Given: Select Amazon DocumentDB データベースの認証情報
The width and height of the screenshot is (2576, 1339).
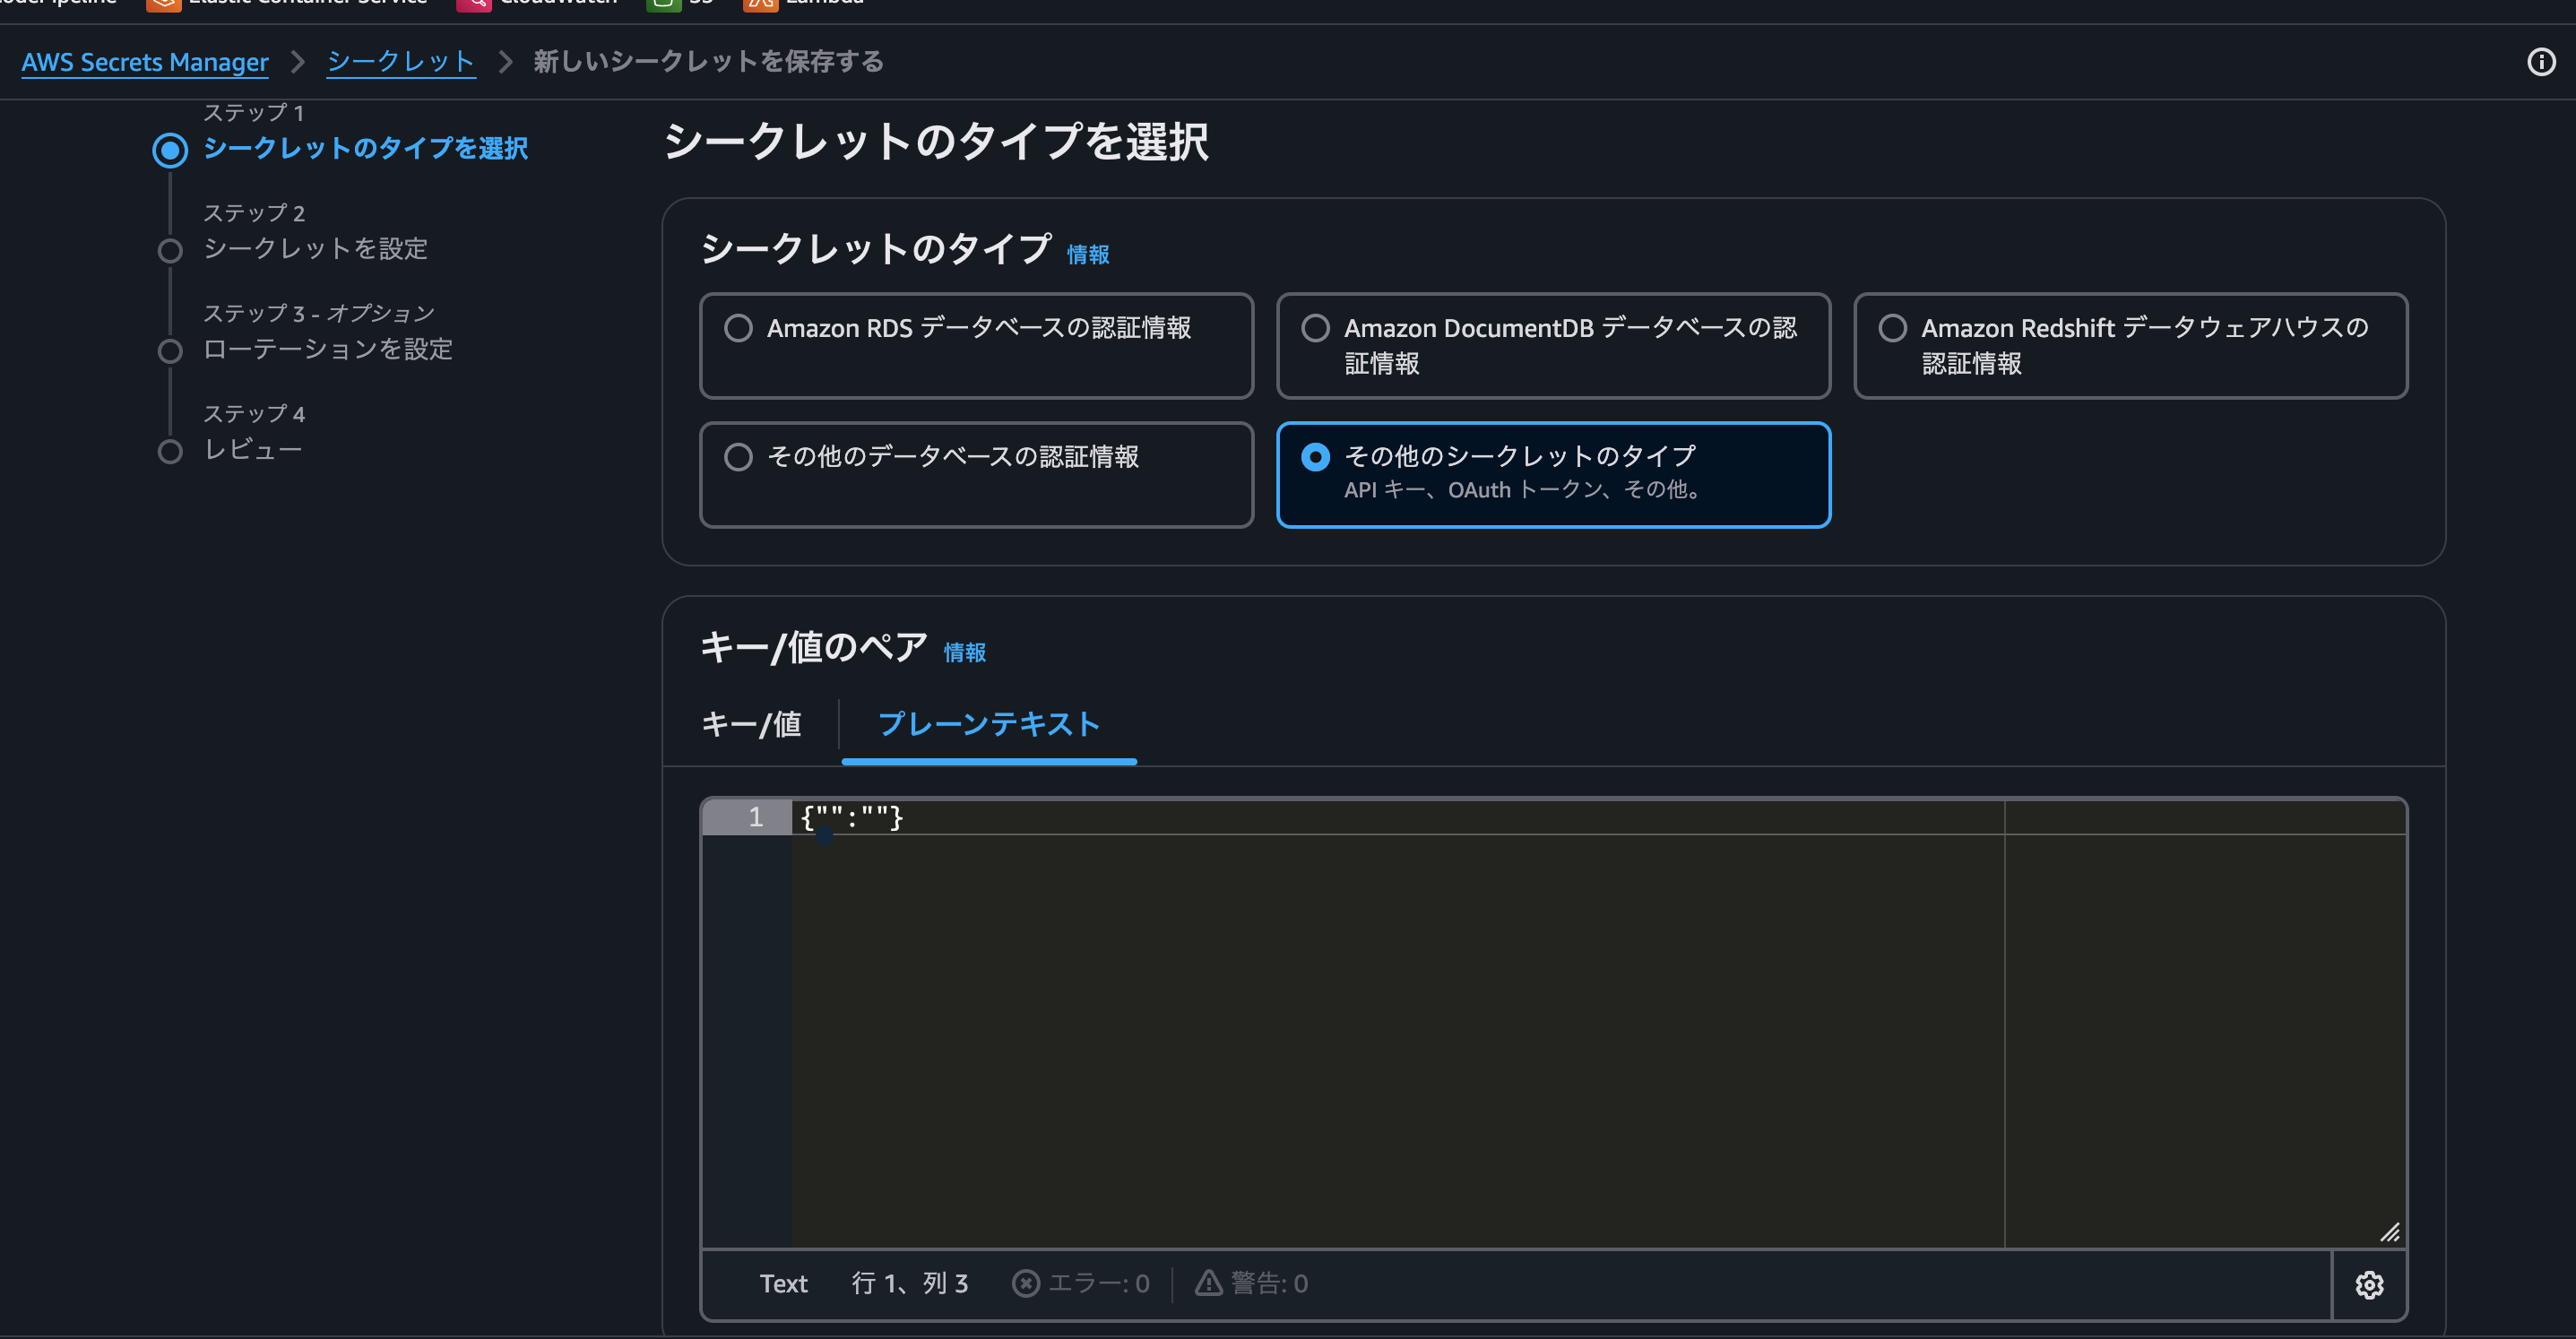Looking at the screenshot, I should tap(1315, 327).
